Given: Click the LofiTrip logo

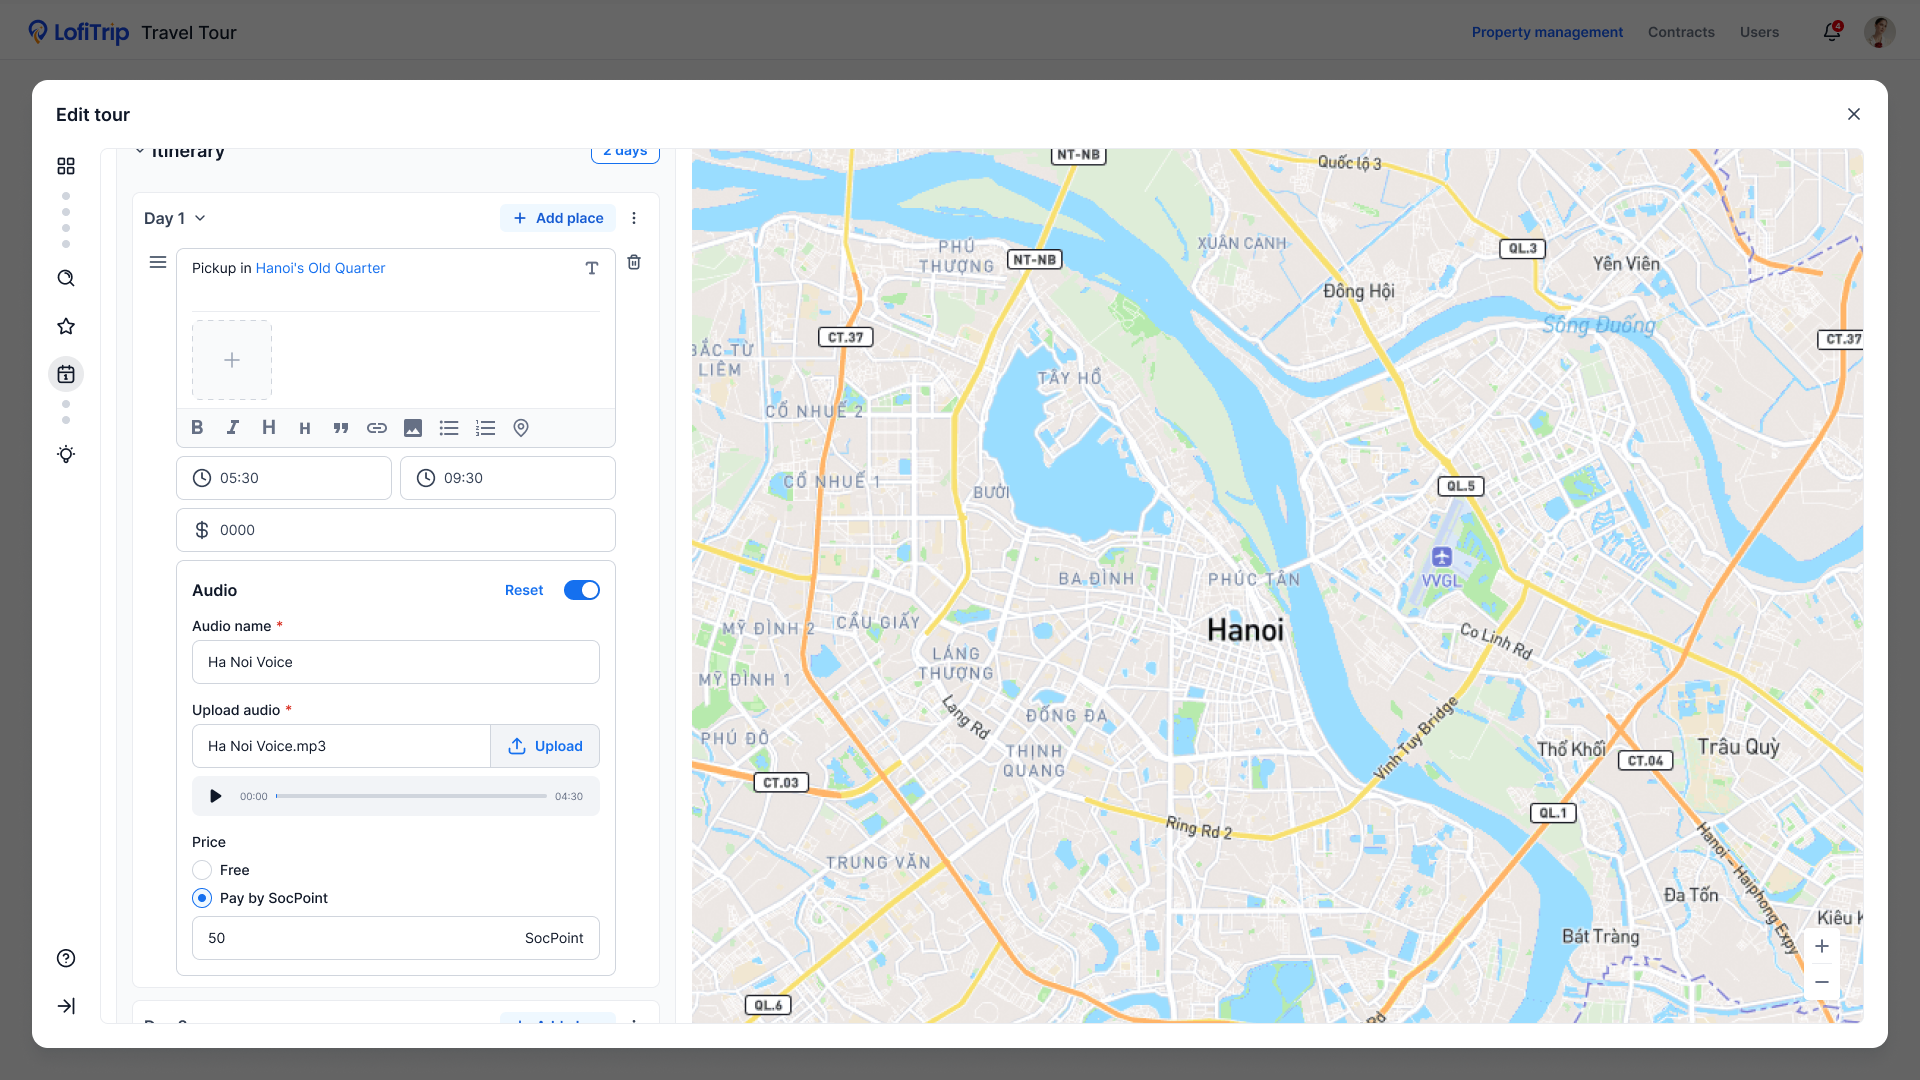Looking at the screenshot, I should 79,32.
